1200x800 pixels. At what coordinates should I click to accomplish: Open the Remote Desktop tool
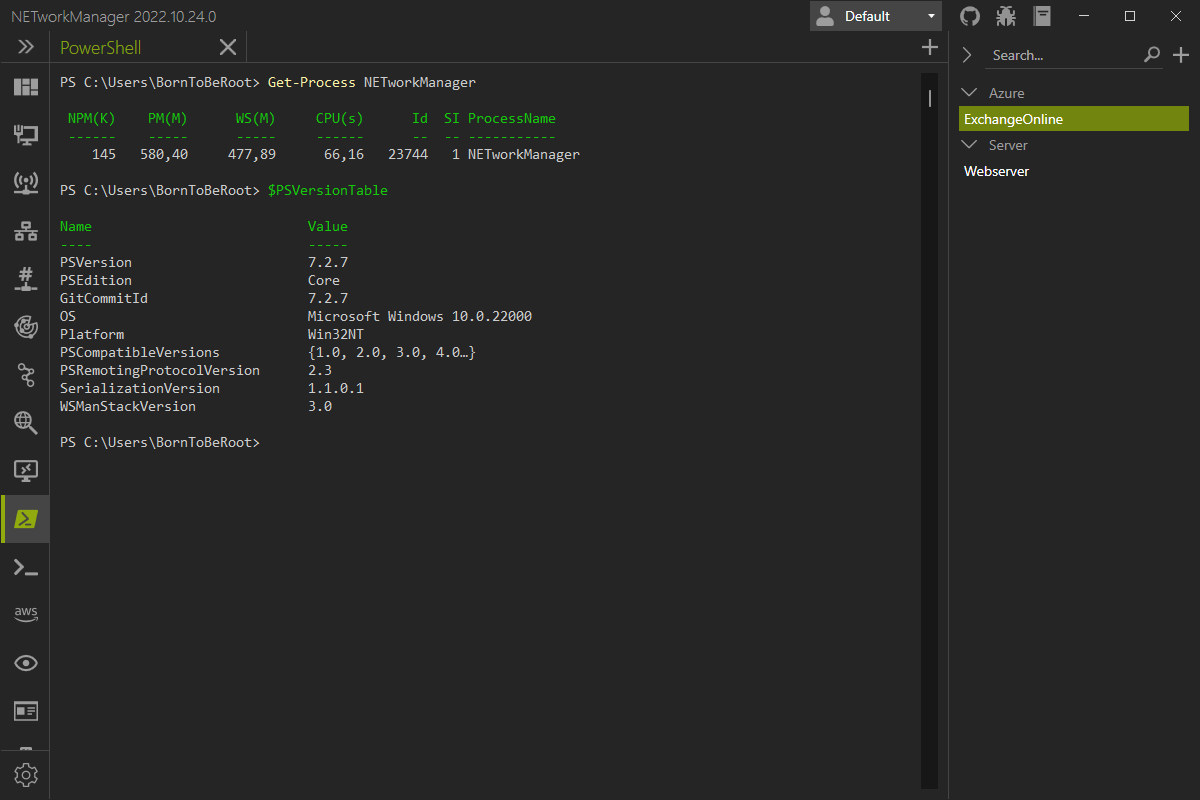(25, 470)
